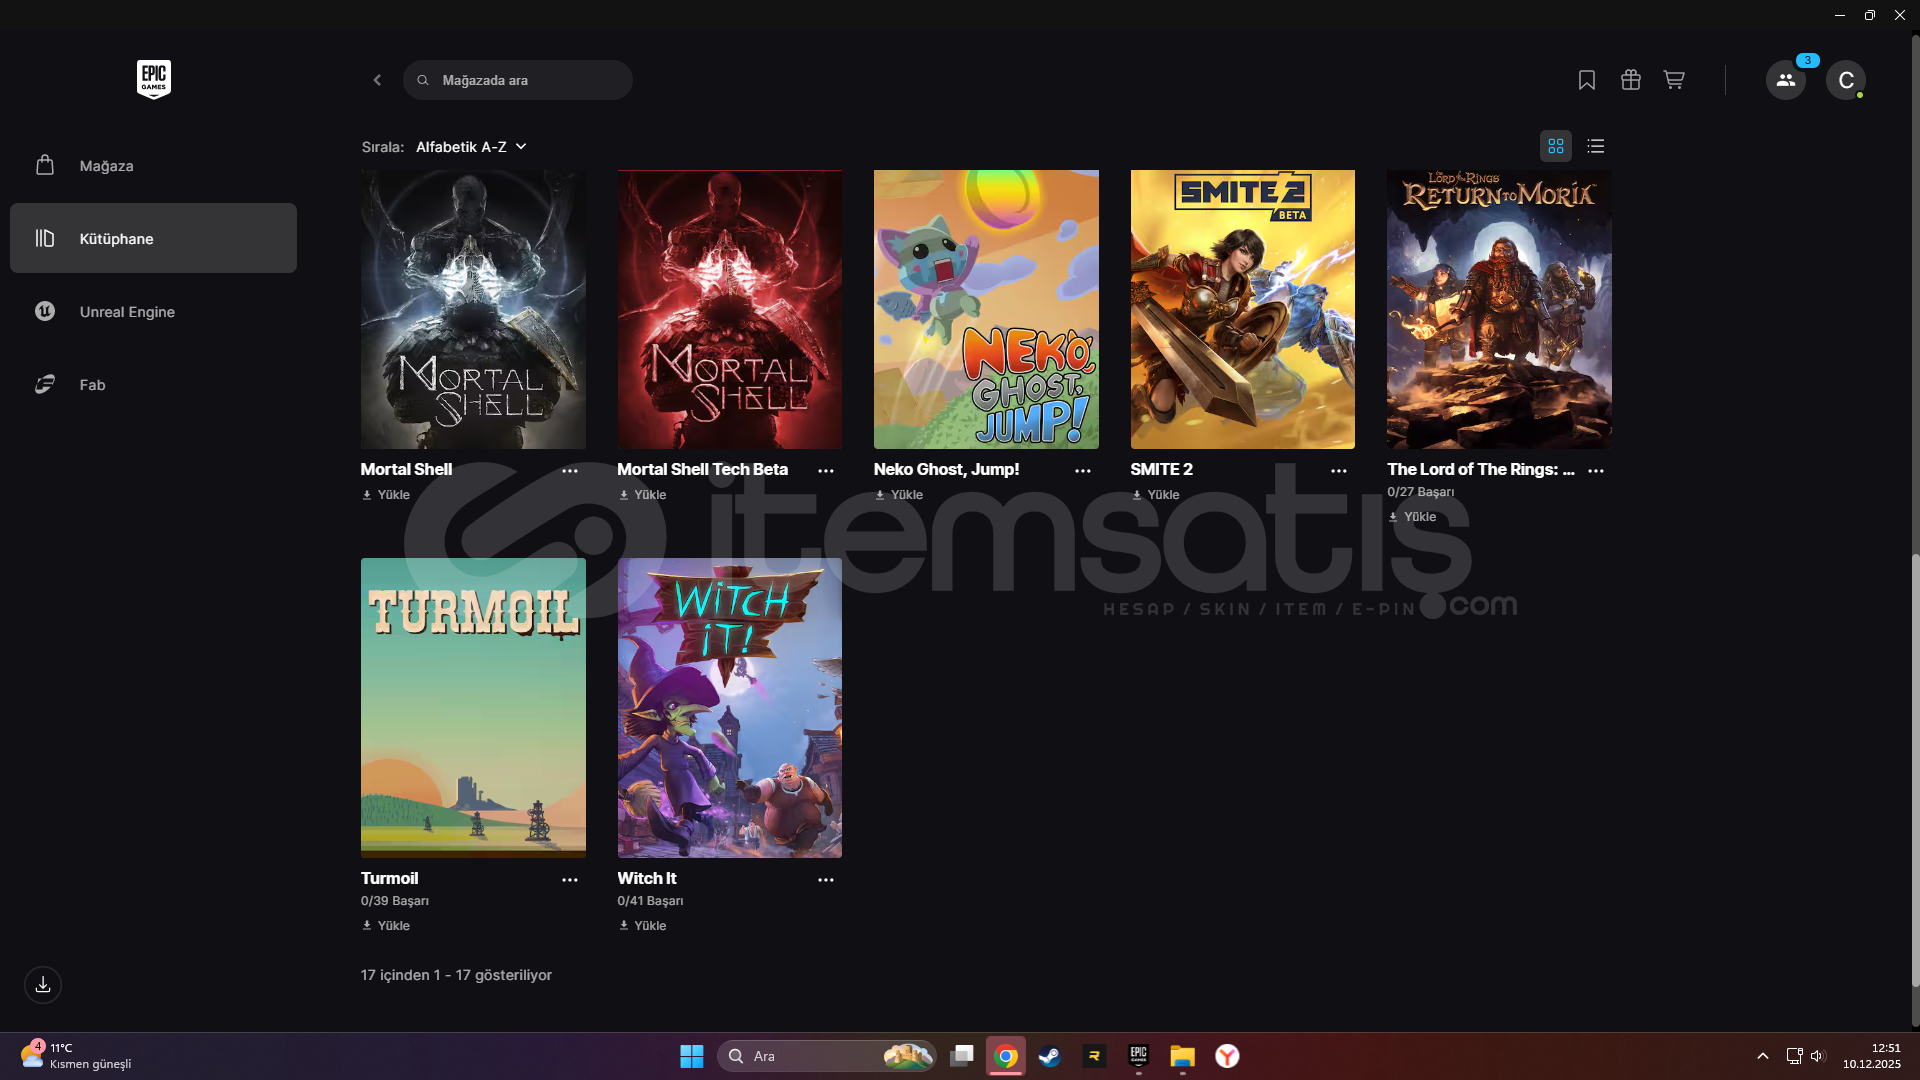
Task: Go to Mağaza in sidebar
Action: pos(106,166)
